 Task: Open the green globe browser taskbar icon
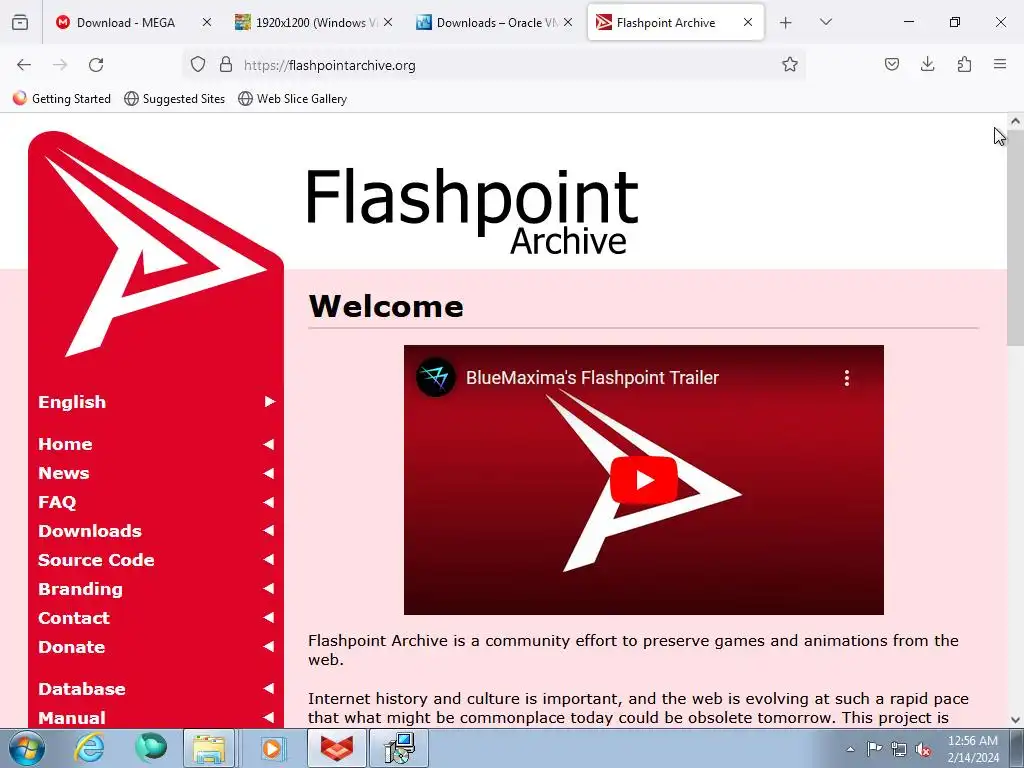(151, 748)
